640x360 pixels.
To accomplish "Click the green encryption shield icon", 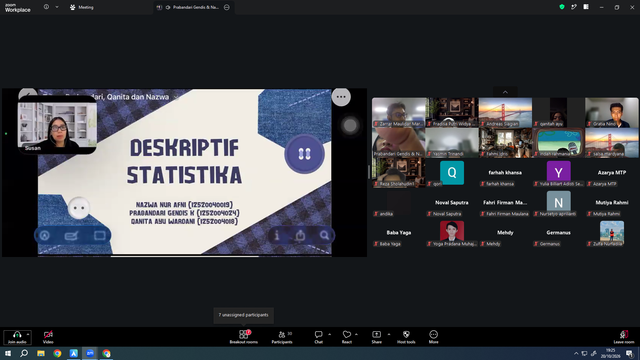I will point(562,7).
